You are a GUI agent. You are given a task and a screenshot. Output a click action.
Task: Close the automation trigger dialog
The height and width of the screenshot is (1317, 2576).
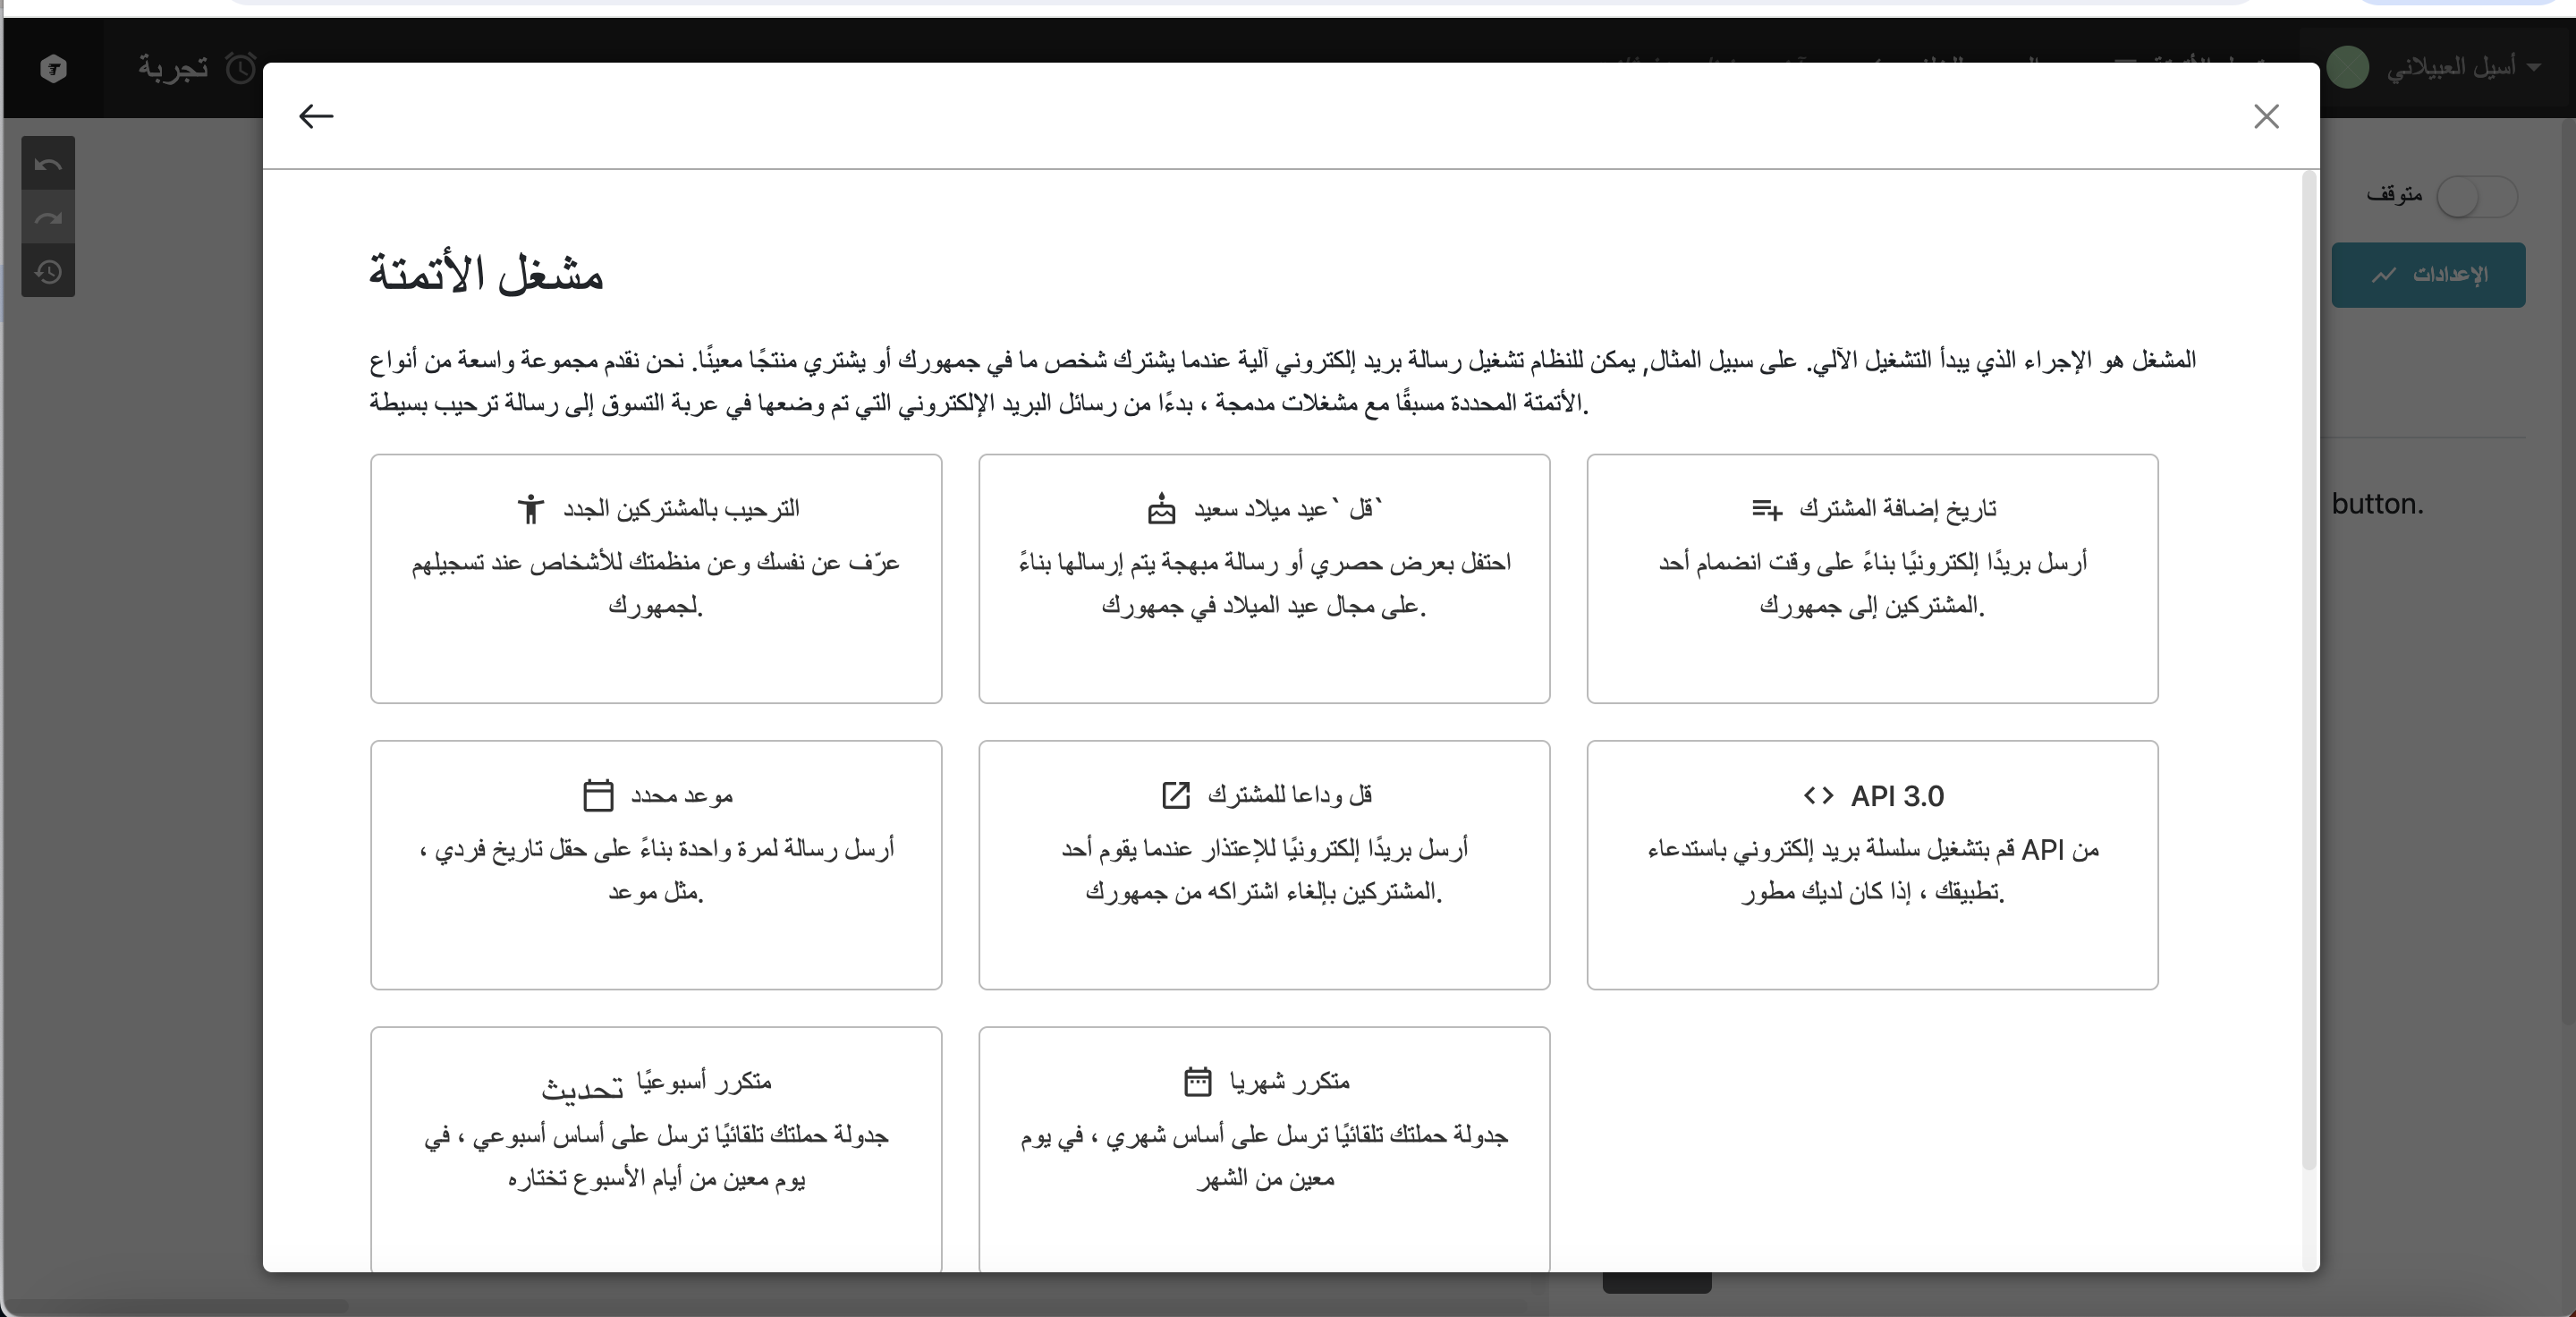point(2266,116)
